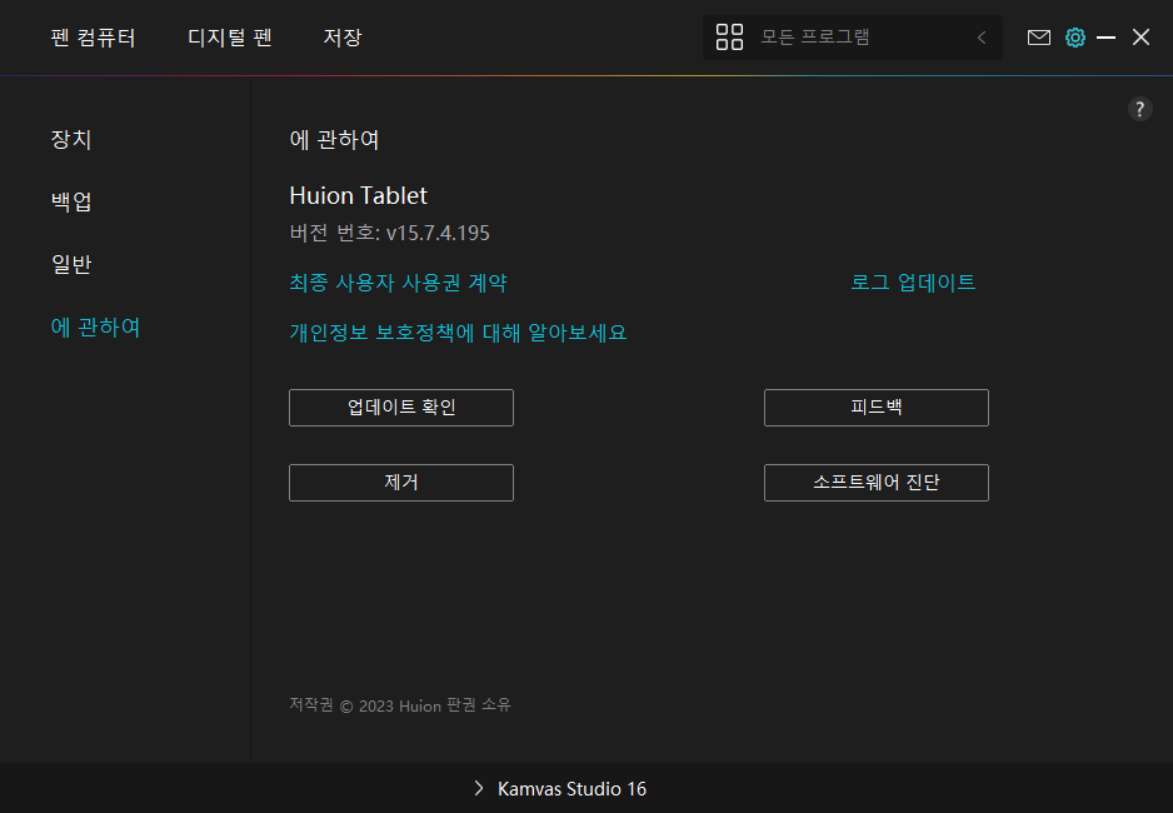1173x813 pixels.
Task: Open the 모든 프로그램 program dropdown
Action: coord(815,38)
